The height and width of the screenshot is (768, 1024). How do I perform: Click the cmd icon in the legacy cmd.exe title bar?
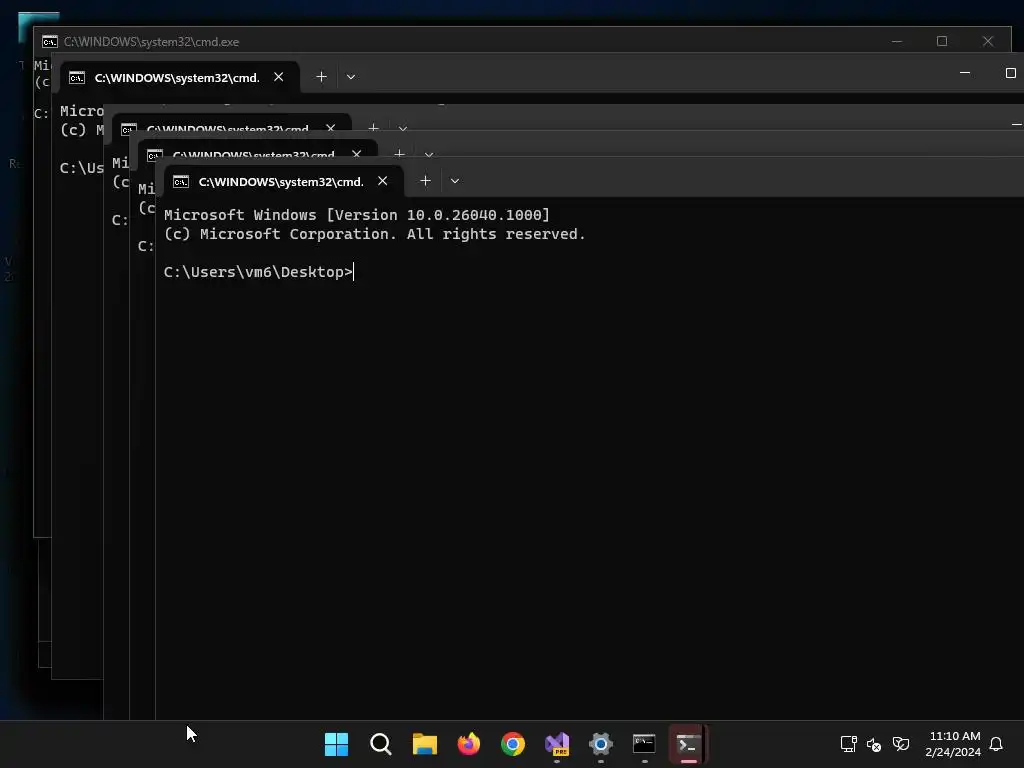point(50,42)
